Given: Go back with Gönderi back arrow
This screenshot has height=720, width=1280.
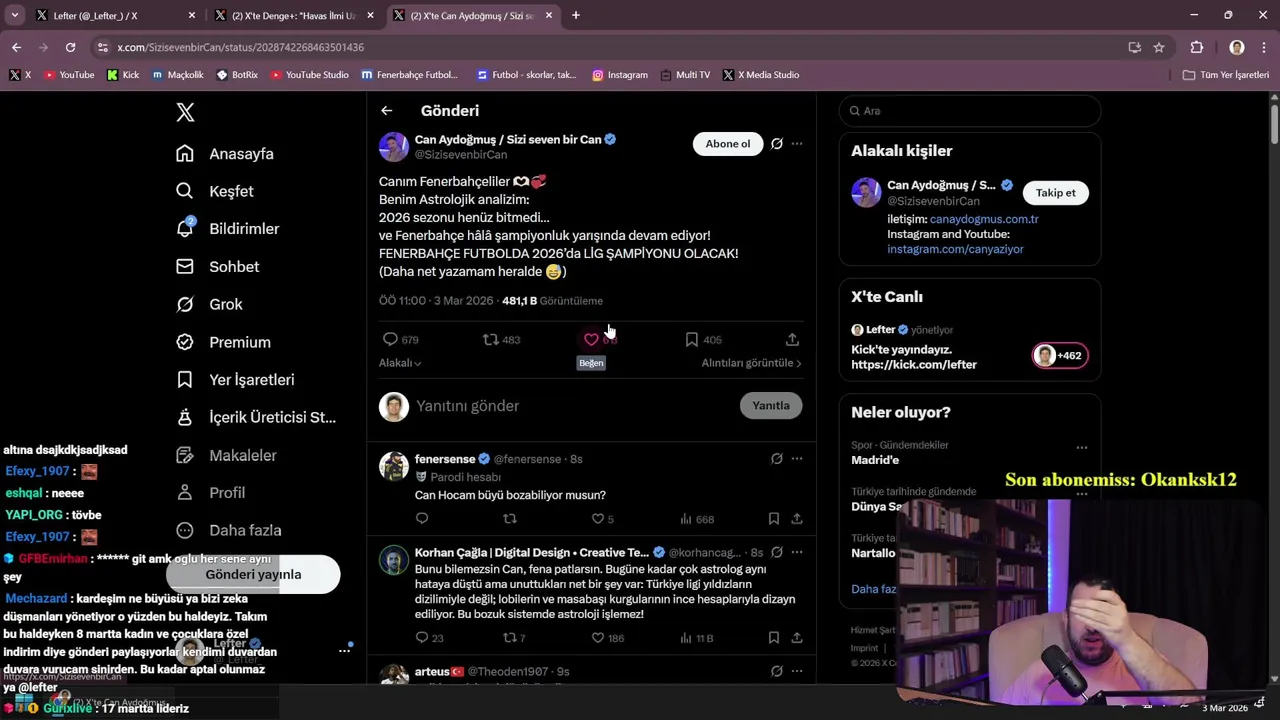Looking at the screenshot, I should coord(386,111).
